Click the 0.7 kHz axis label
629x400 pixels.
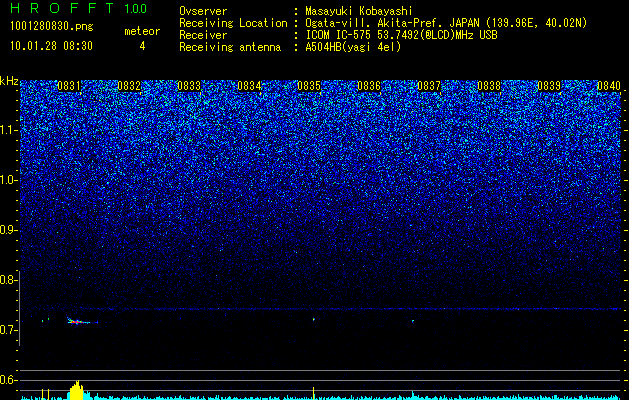tap(9, 330)
